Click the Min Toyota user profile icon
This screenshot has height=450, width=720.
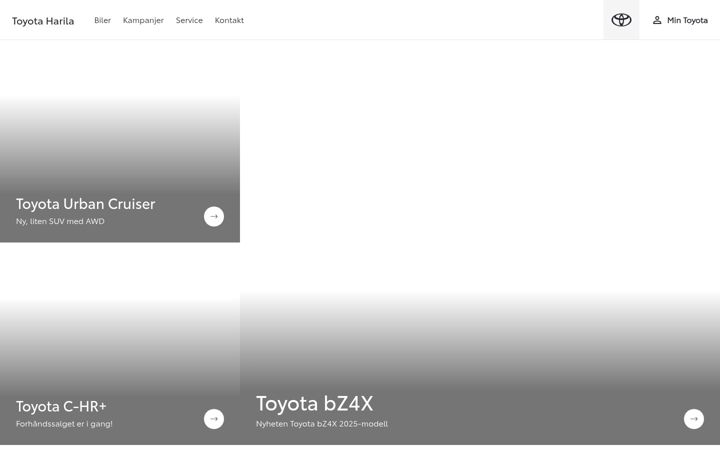click(x=657, y=20)
